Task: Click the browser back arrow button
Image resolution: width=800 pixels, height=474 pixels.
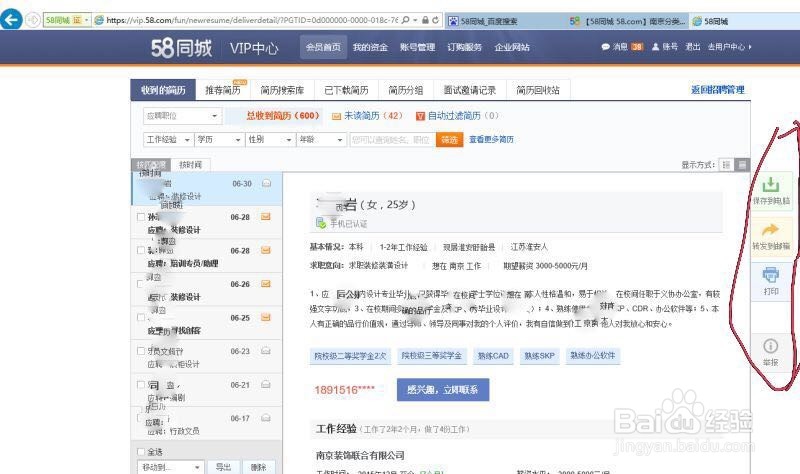Action: (x=11, y=20)
